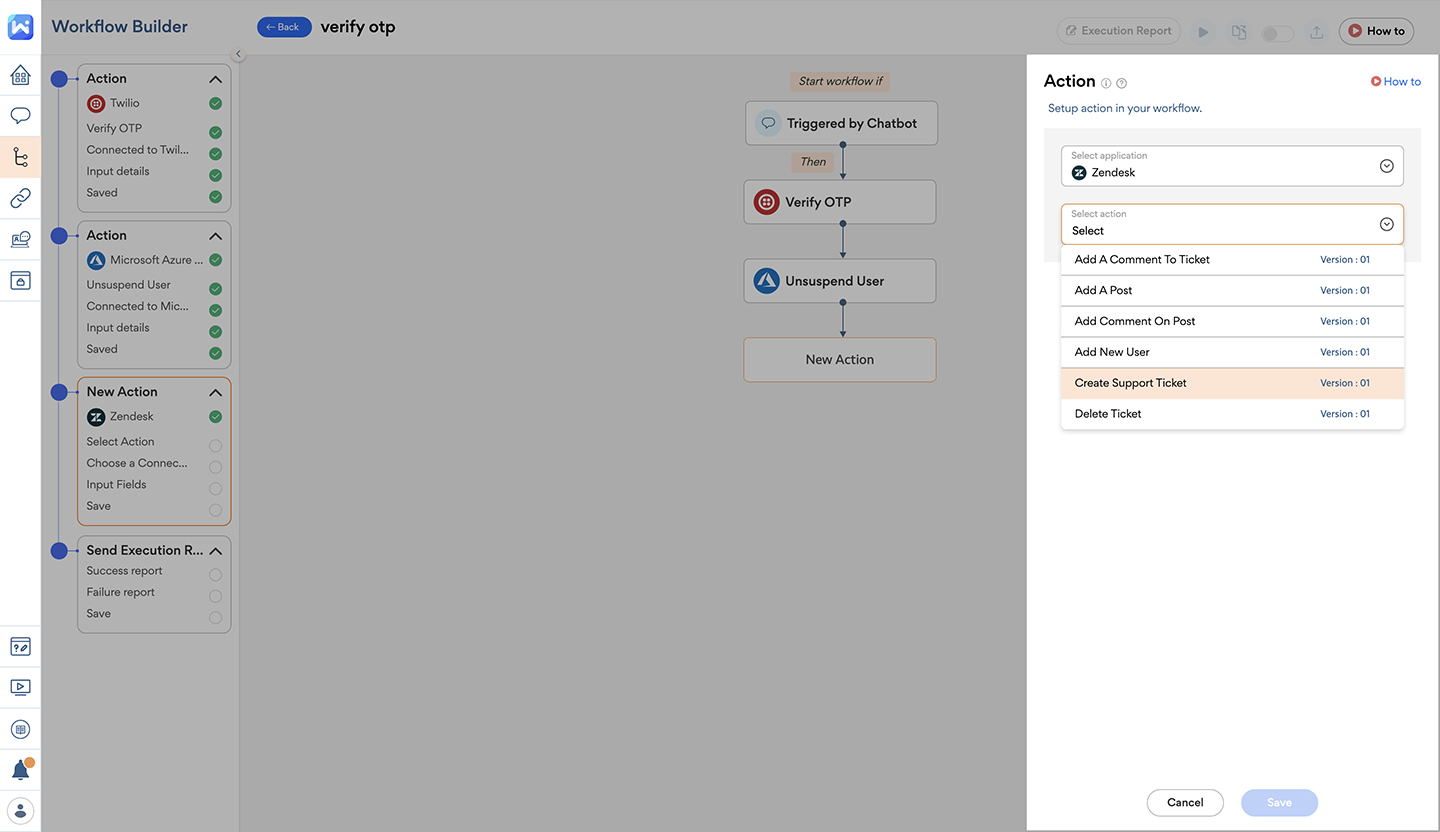1440x832 pixels.
Task: Open notifications bell icon
Action: [x=20, y=770]
